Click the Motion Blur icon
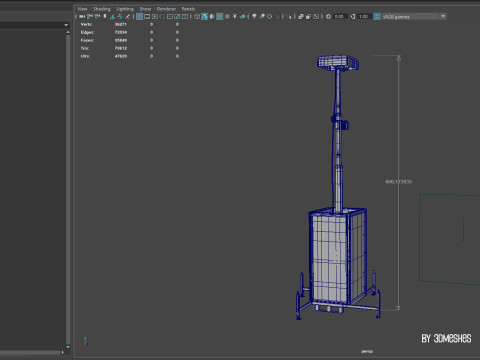The height and width of the screenshot is (360, 480). point(262,16)
